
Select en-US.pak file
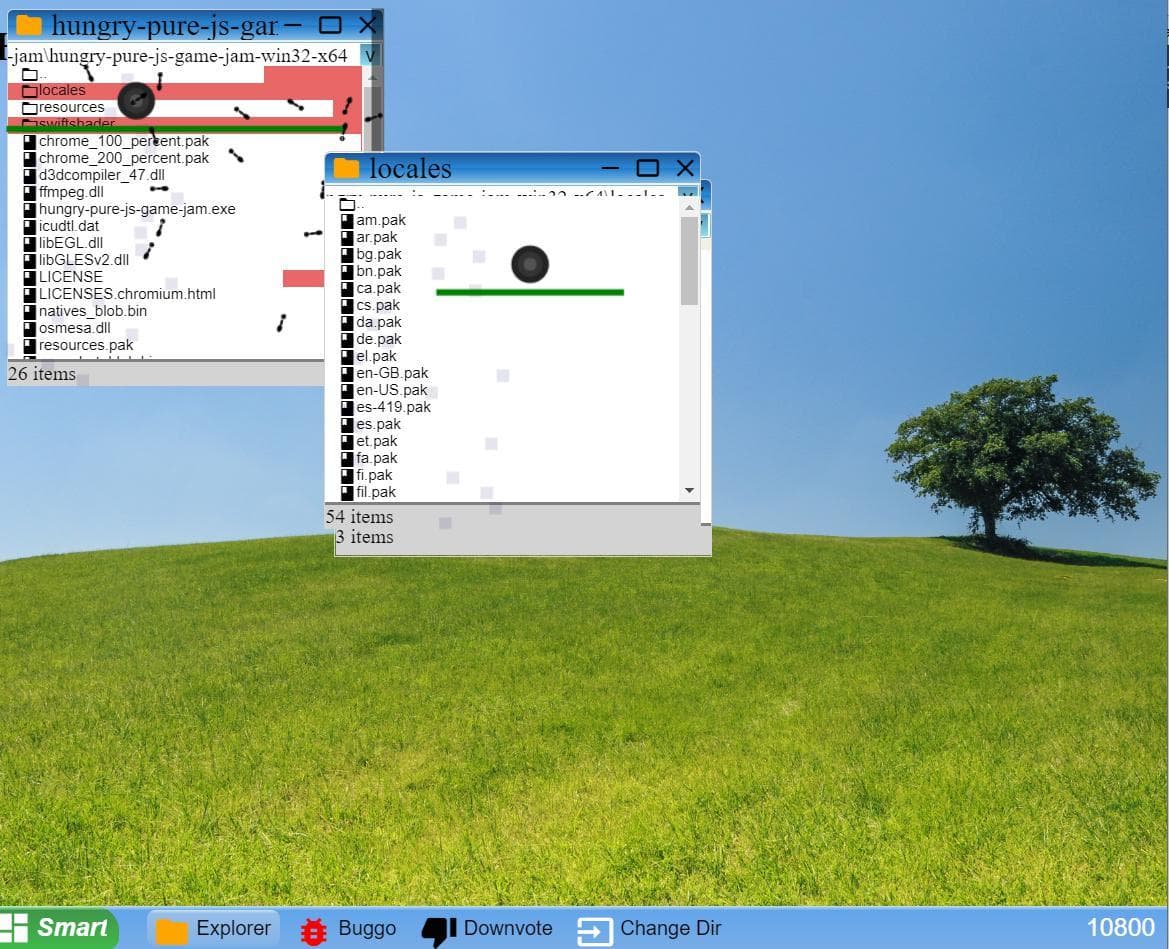pyautogui.click(x=385, y=391)
